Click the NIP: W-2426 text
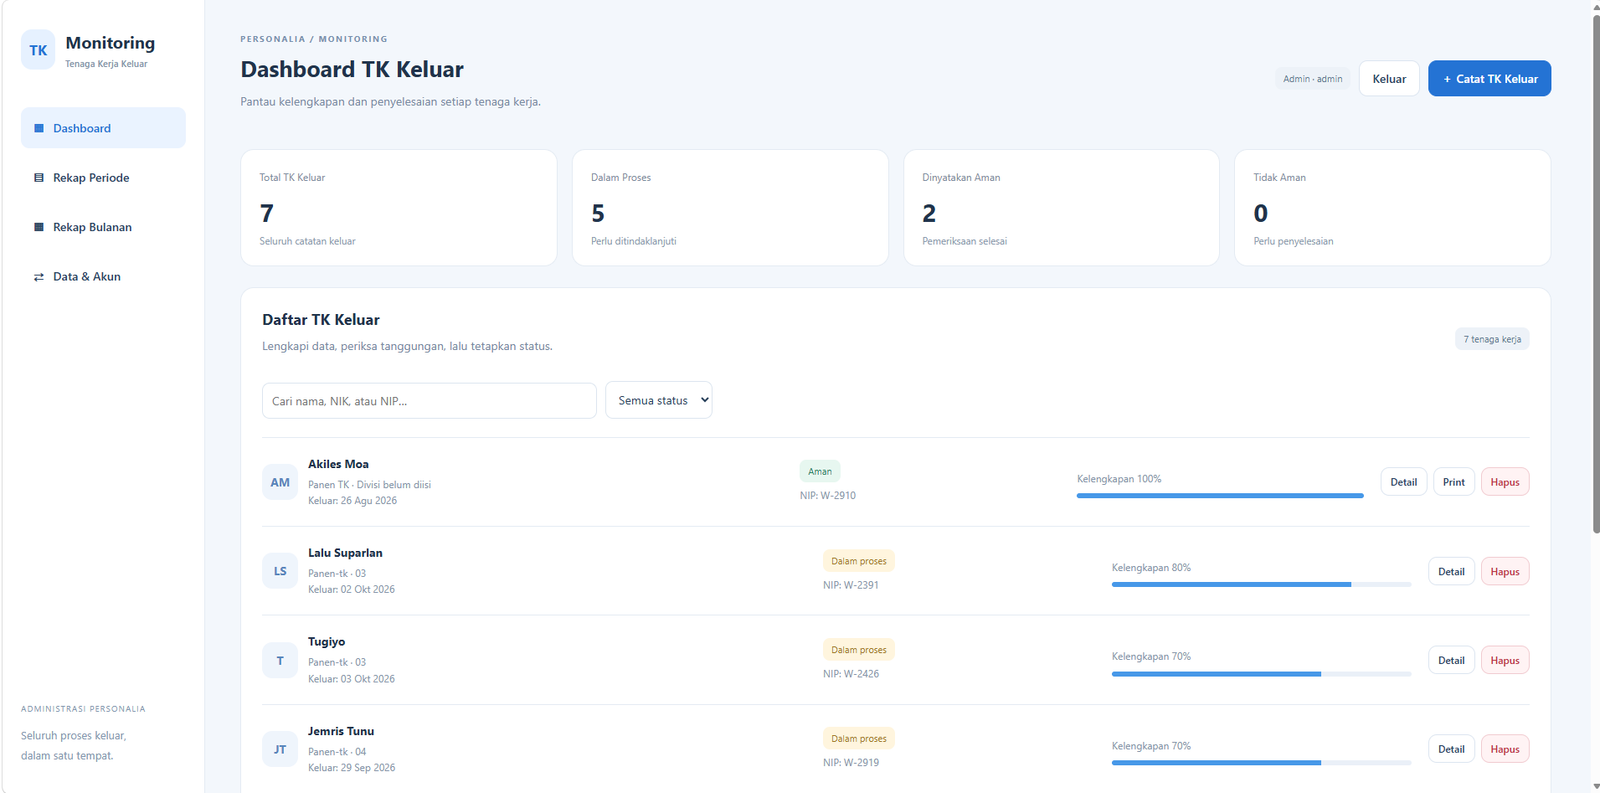The height and width of the screenshot is (793, 1600). point(851,674)
